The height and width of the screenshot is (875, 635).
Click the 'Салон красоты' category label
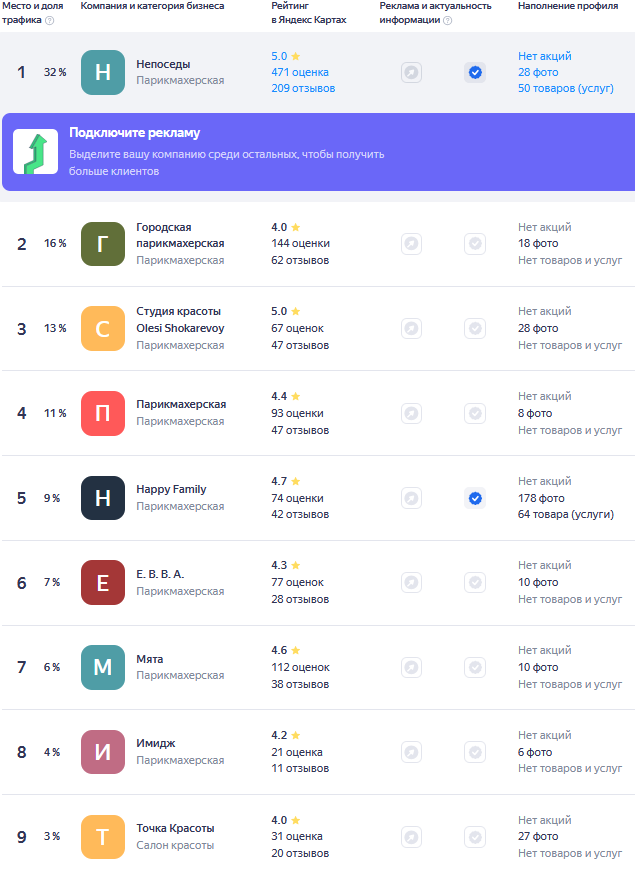[x=175, y=845]
